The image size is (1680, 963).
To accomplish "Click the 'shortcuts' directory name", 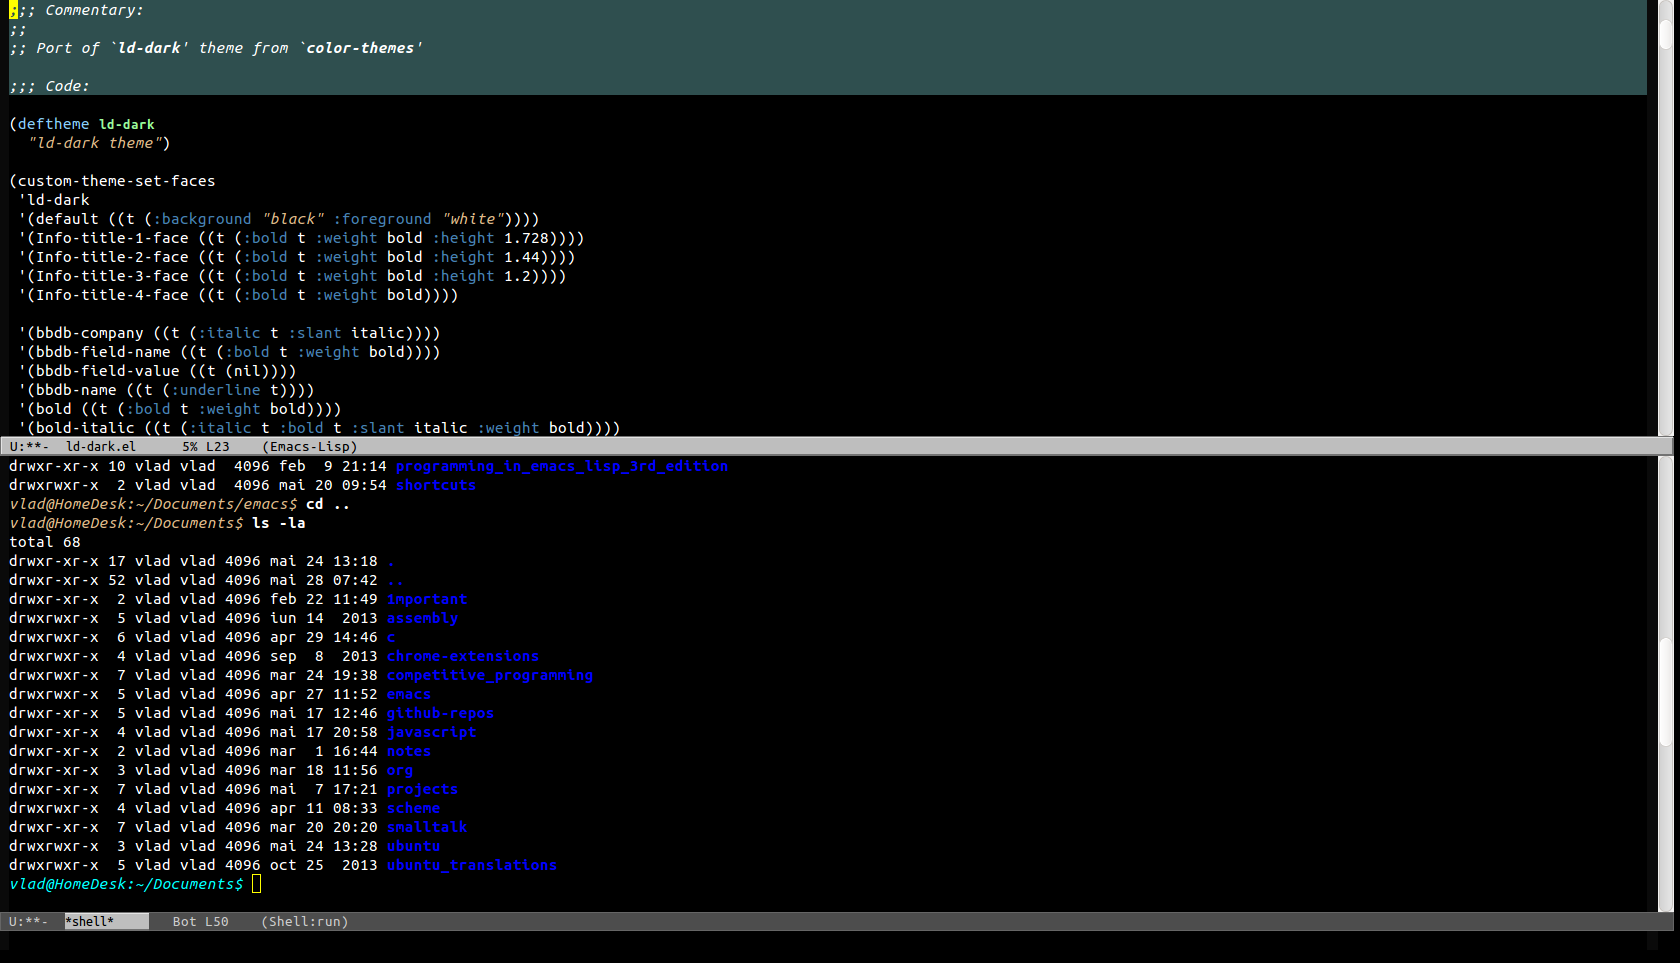I will 436,485.
